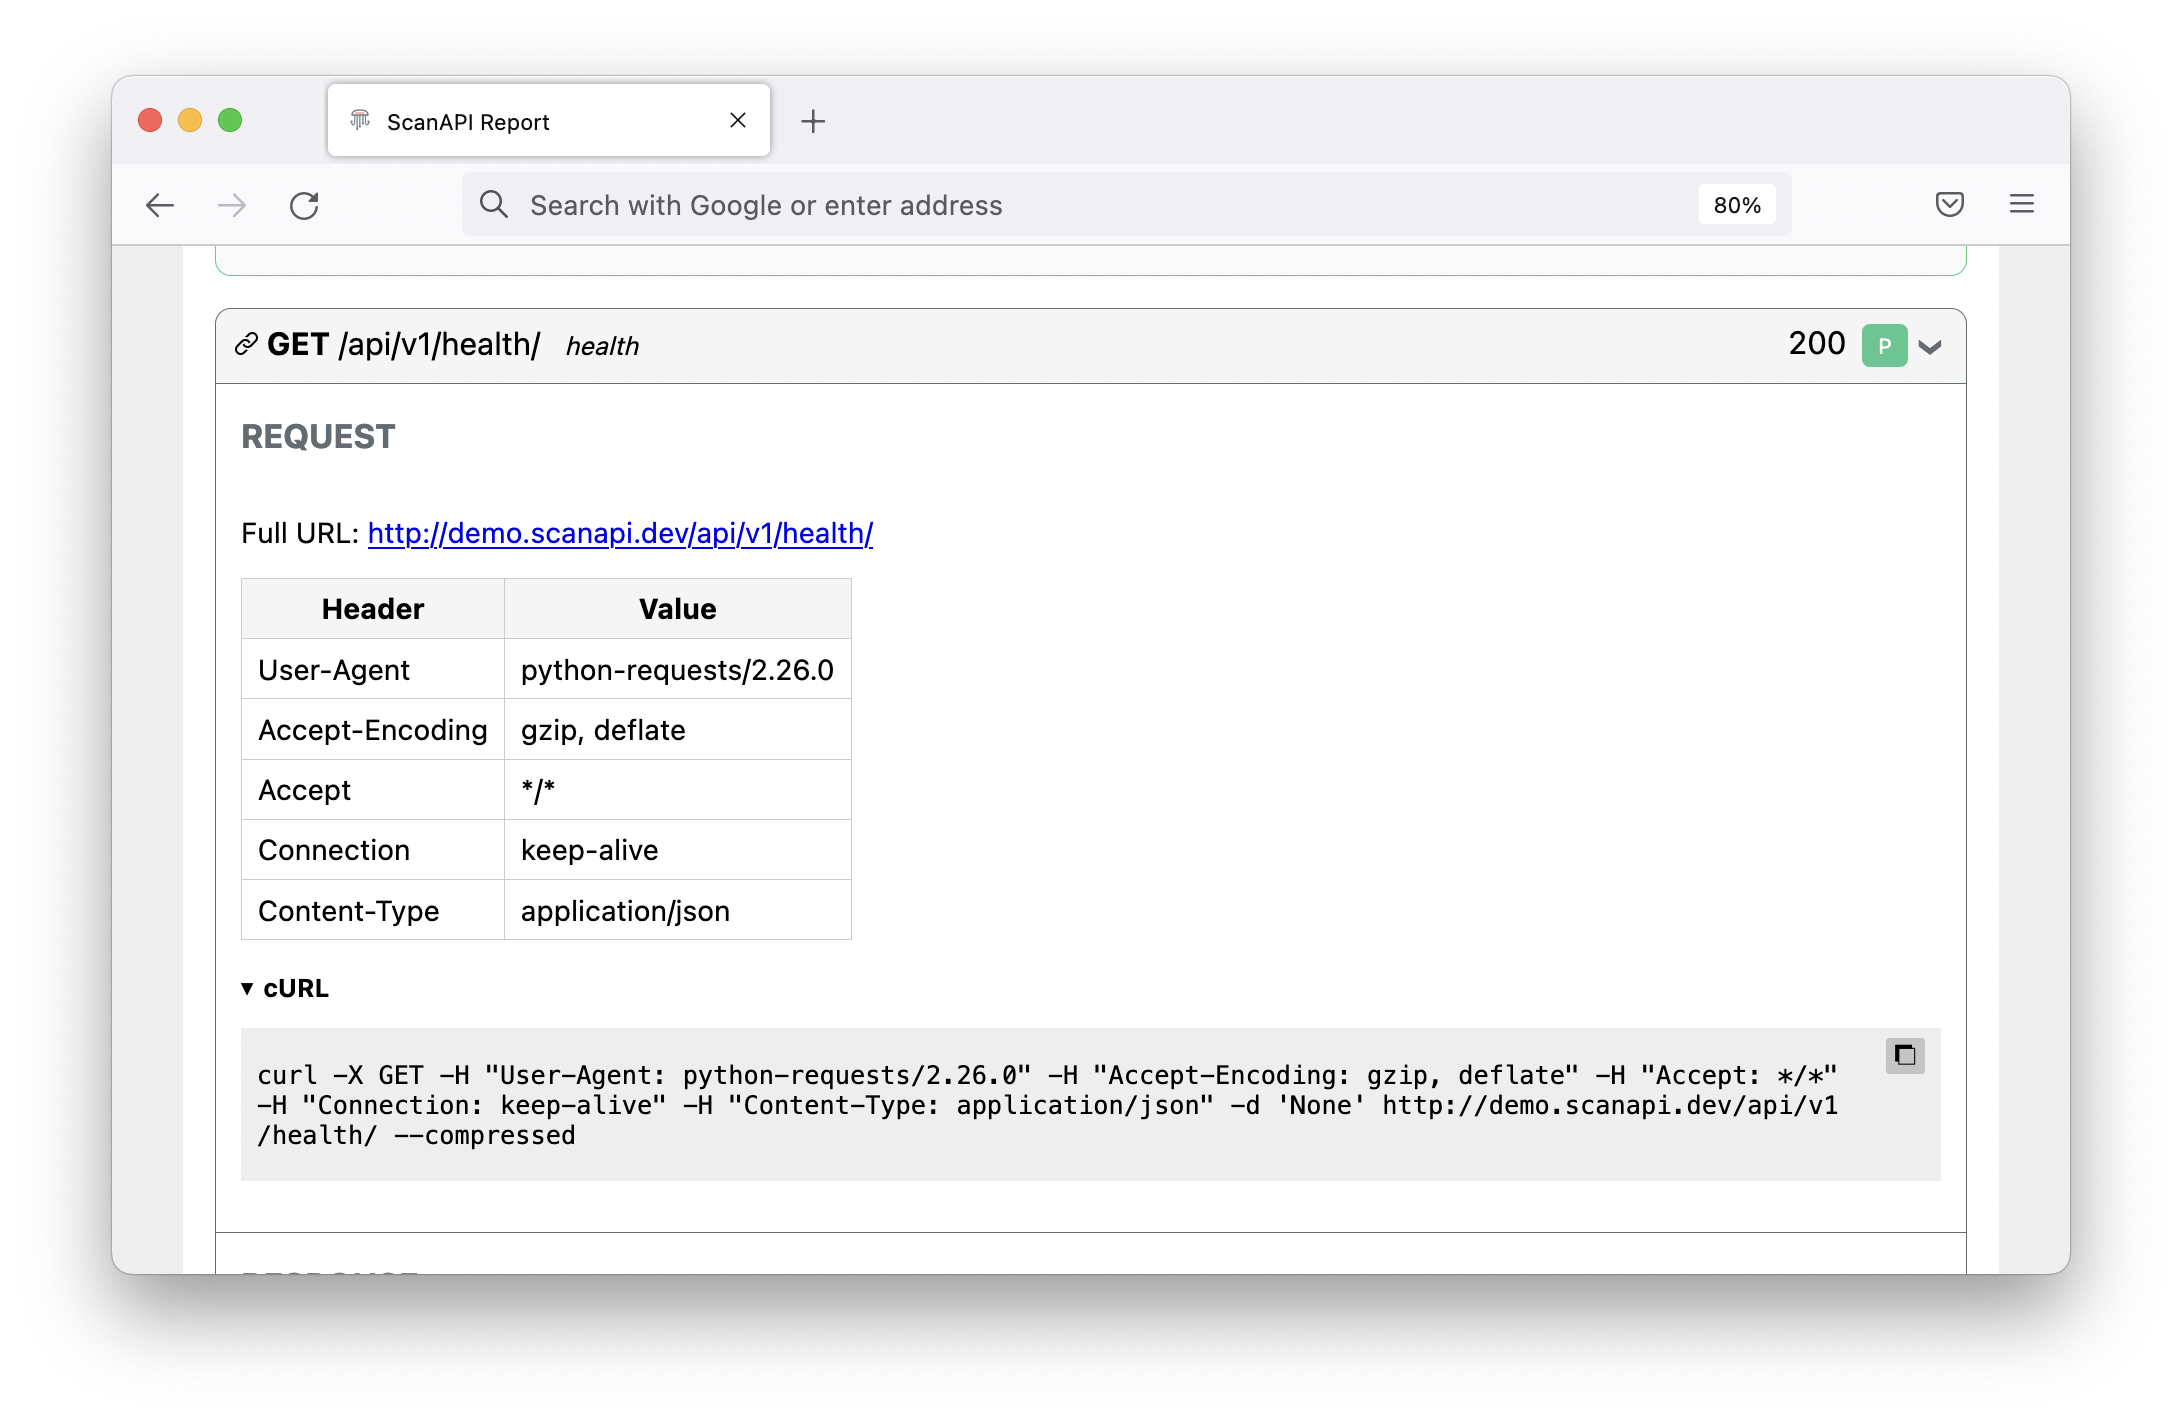Open the demo.scanapi.dev health URL link
Screen dimensions: 2182x1422
tap(620, 534)
